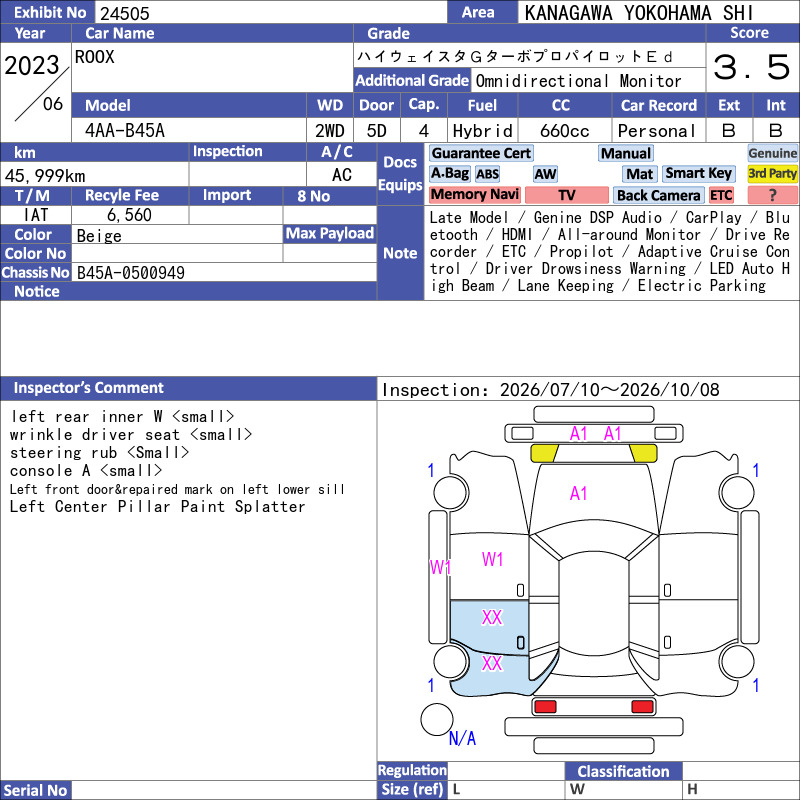Click color value Beige

click(x=99, y=236)
